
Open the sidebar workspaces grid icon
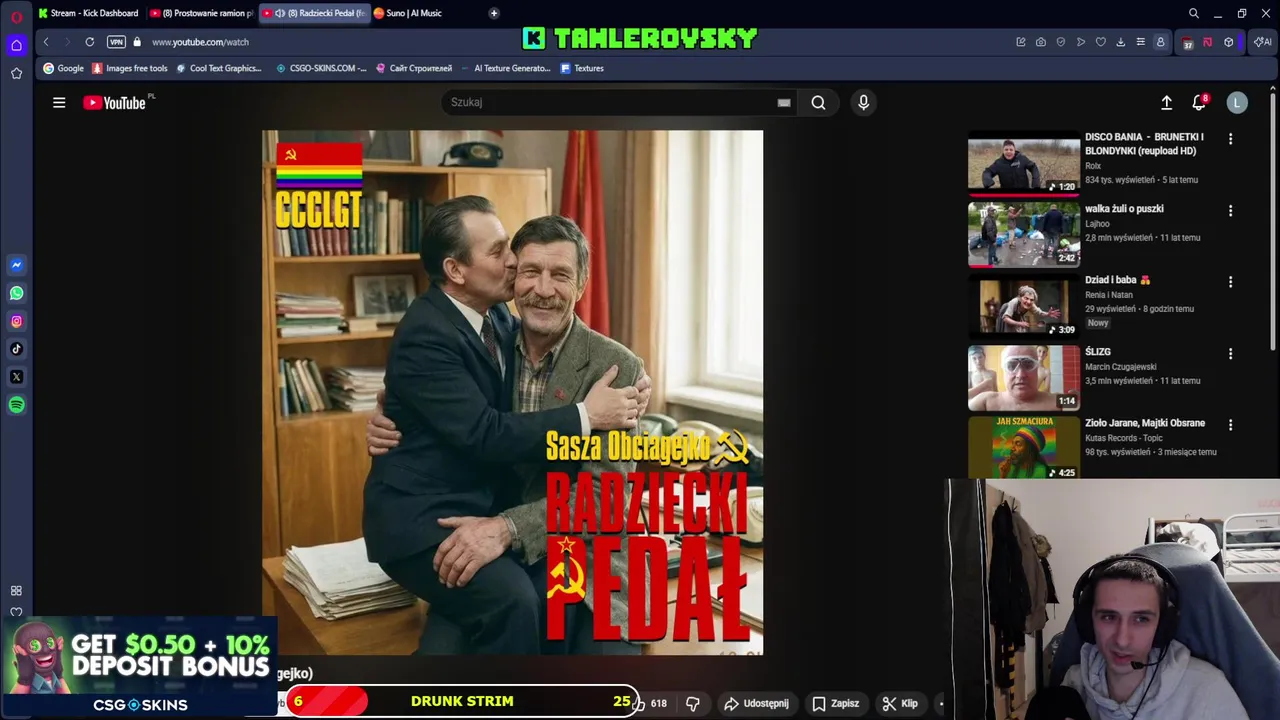(16, 591)
